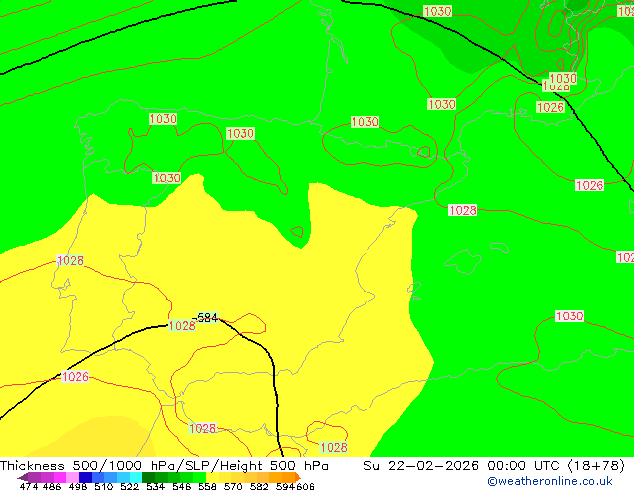634x490 pixels.
Task: Click legend value 570
Action: coord(233,486)
